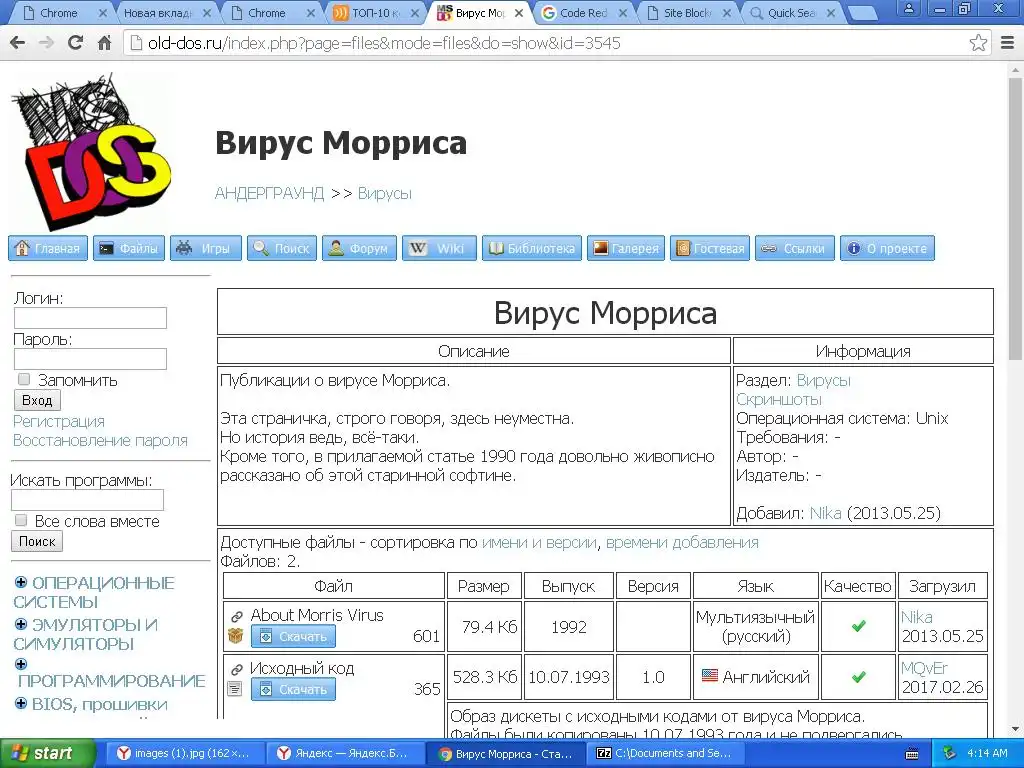Viewport: 1024px width, 768px height.
Task: Focus the Искать программы search field
Action: 88,500
